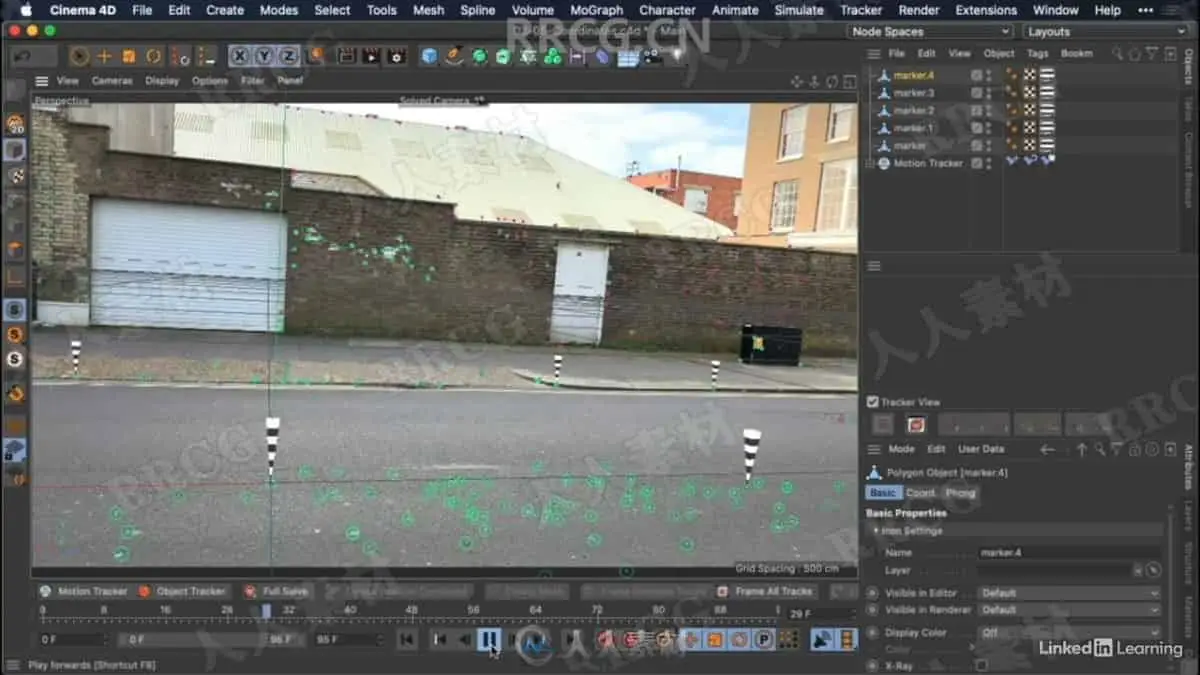The width and height of the screenshot is (1200, 675).
Task: Open Visible in Editor dropdown
Action: point(1069,593)
